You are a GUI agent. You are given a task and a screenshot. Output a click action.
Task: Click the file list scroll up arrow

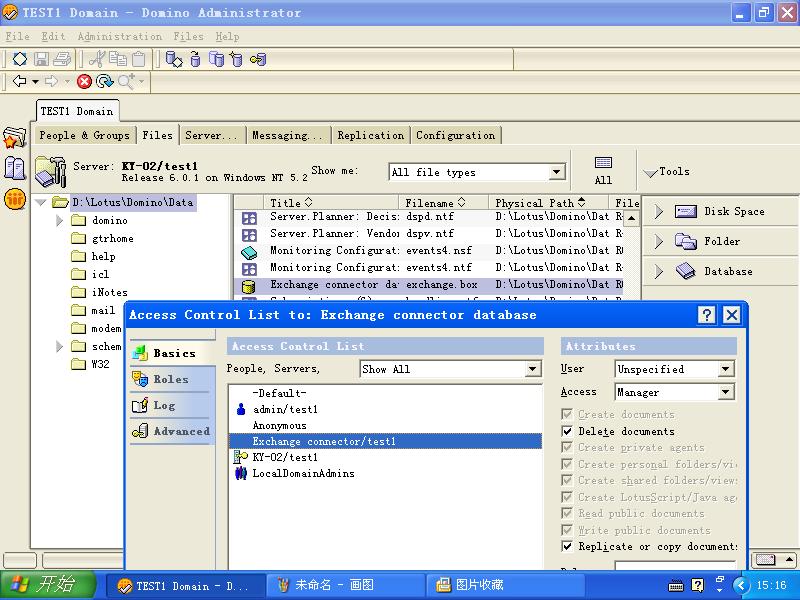632,218
